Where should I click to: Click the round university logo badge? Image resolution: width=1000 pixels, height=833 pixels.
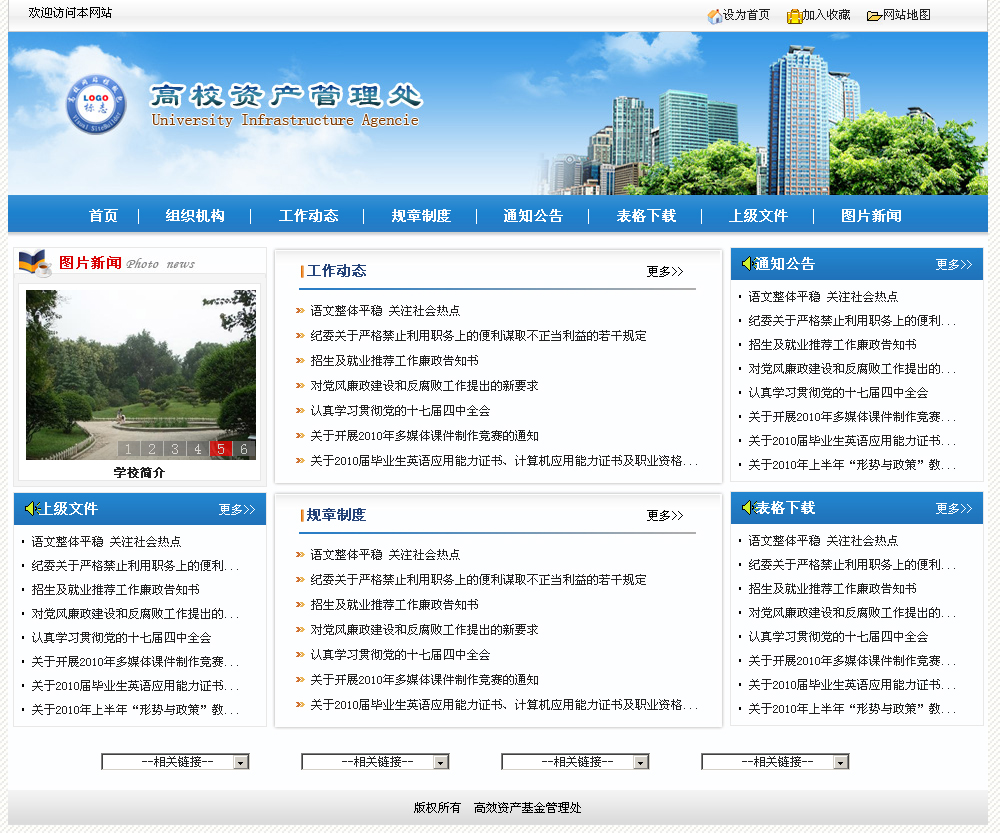click(96, 105)
